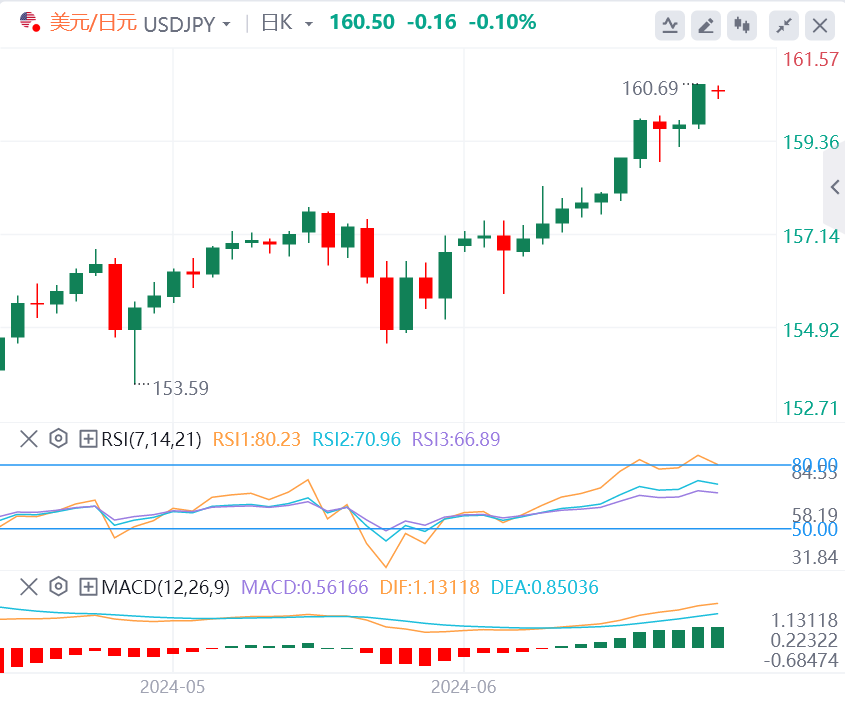The height and width of the screenshot is (705, 845).
Task: Select the drawing pencil tool
Action: coord(706,25)
